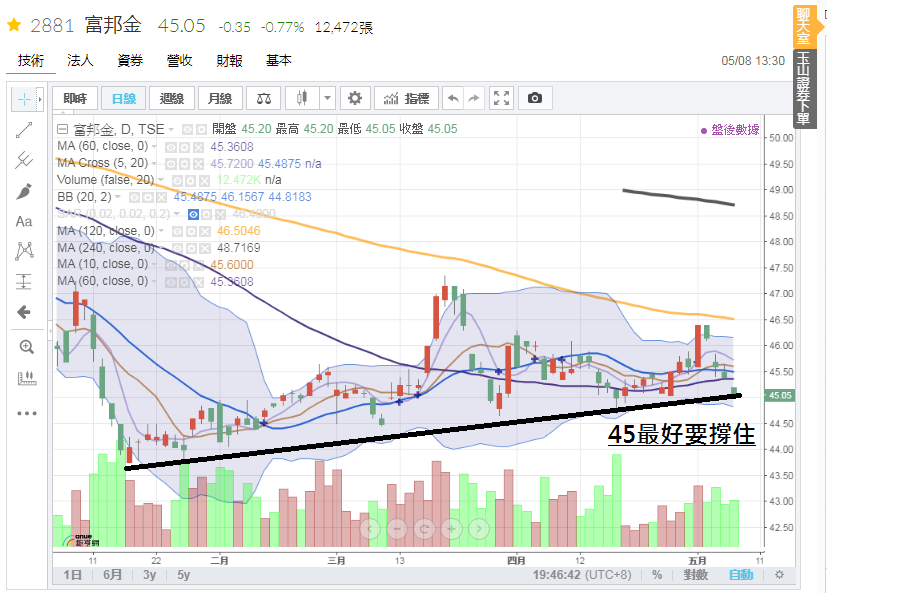Select the 日線 daily interval
900x600 pixels.
click(x=123, y=98)
